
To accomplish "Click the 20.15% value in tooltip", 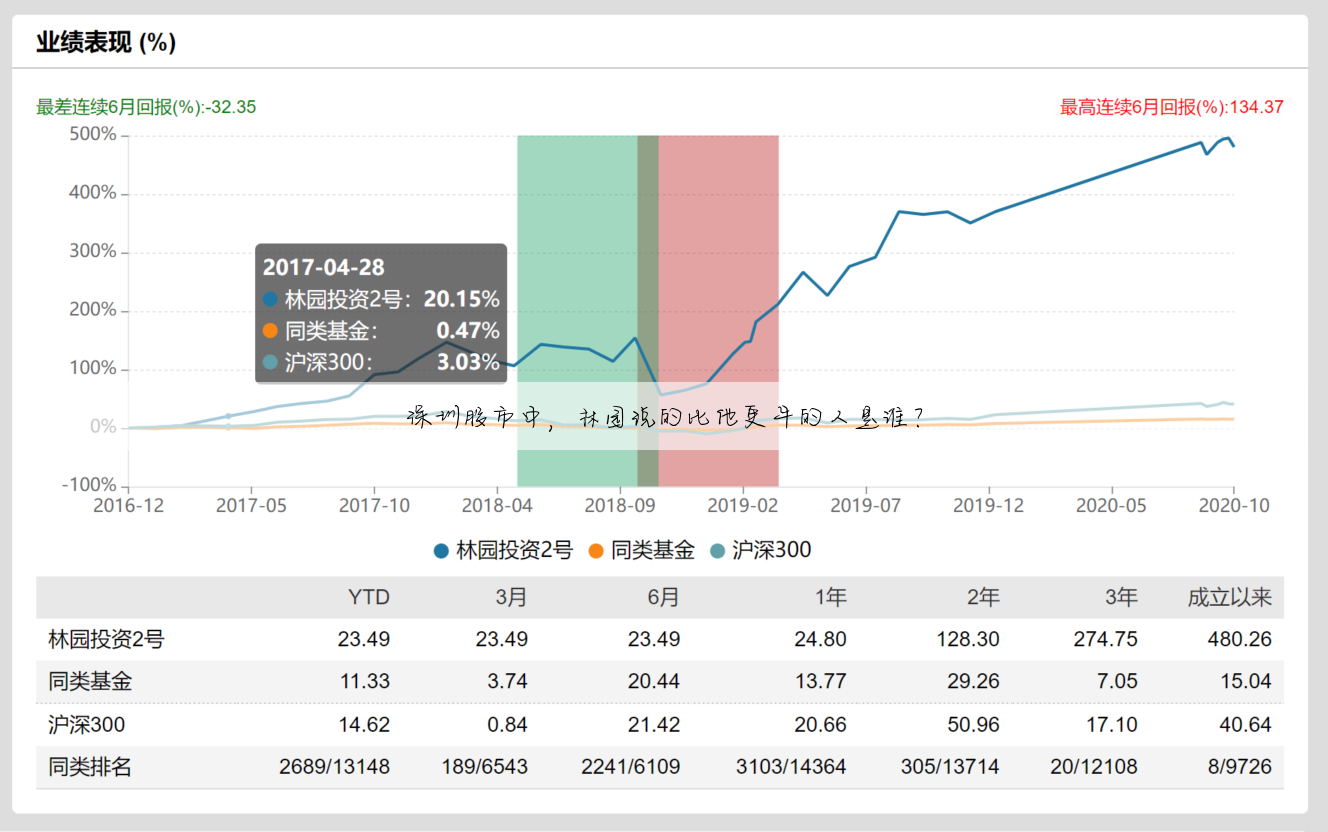I will point(461,299).
